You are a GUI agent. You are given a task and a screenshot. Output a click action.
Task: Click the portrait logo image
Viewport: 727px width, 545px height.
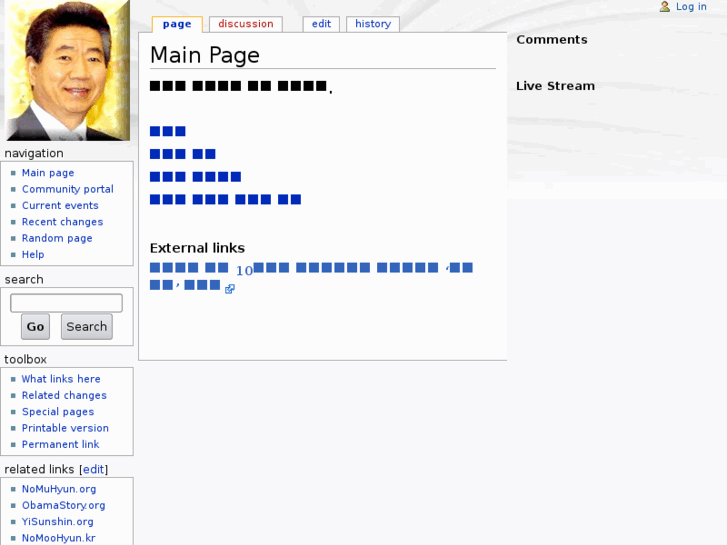pos(68,71)
